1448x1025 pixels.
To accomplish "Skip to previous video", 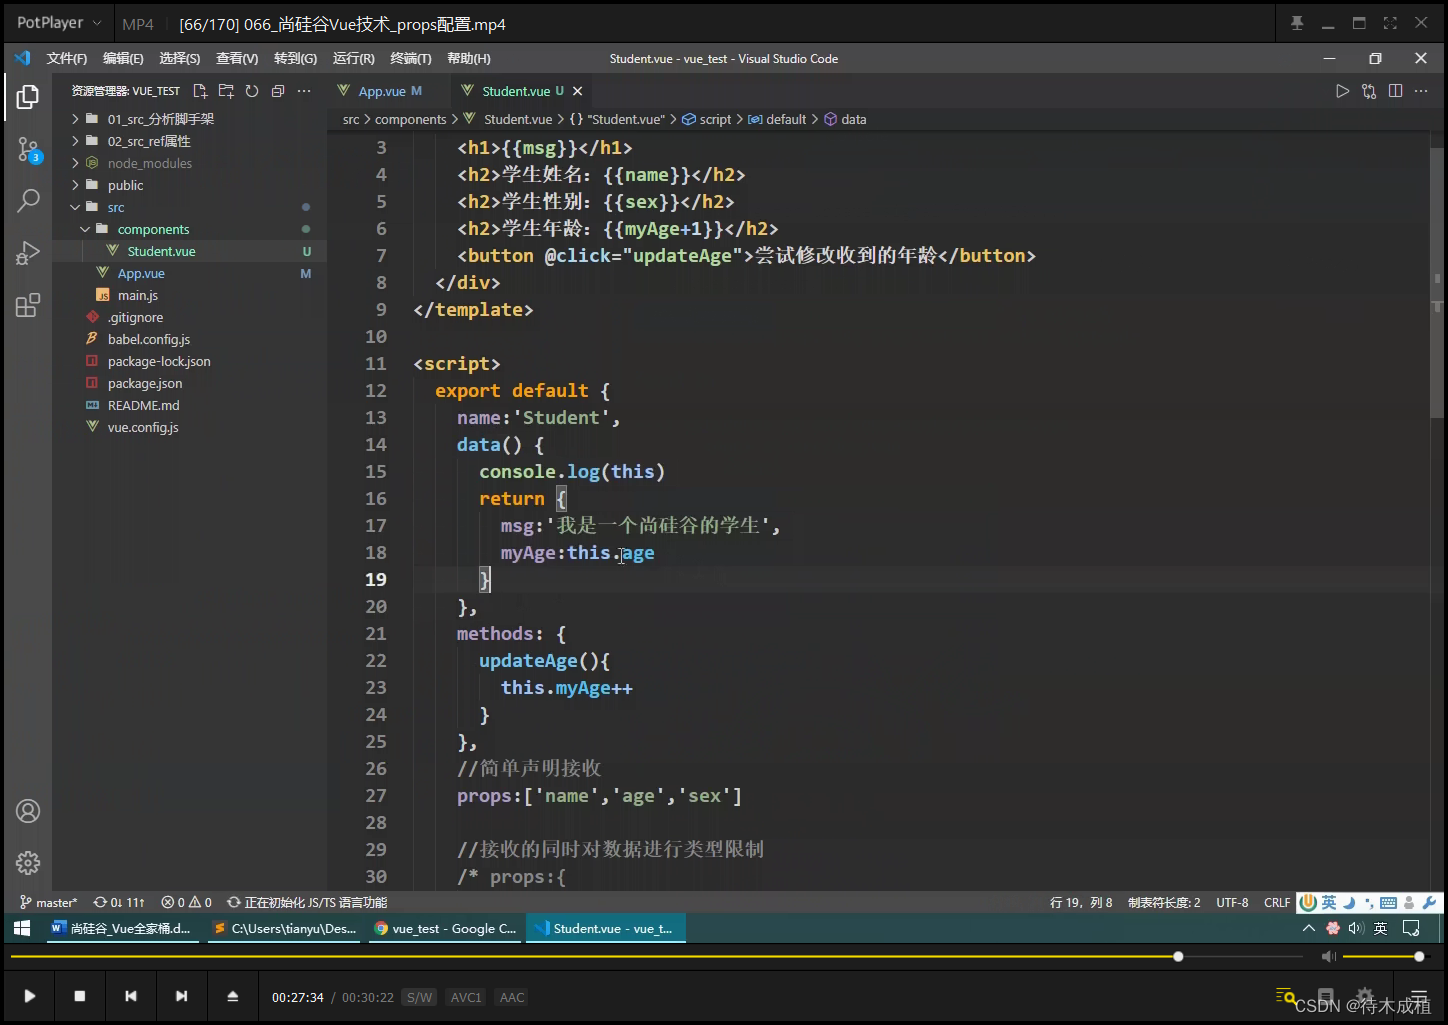I will [131, 996].
